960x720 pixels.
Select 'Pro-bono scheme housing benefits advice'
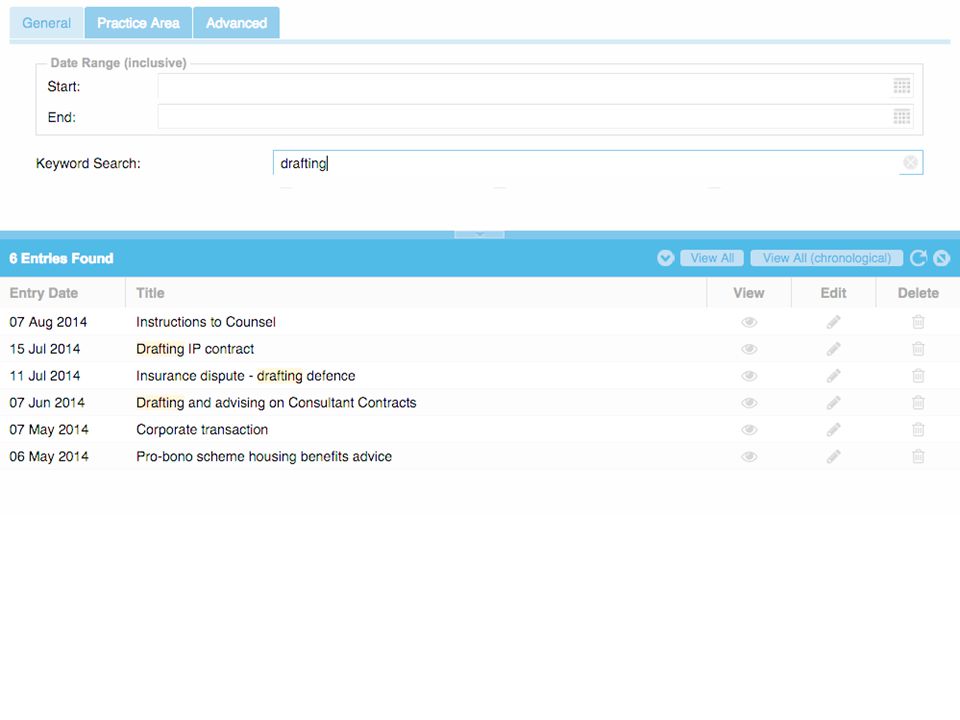[x=264, y=457]
